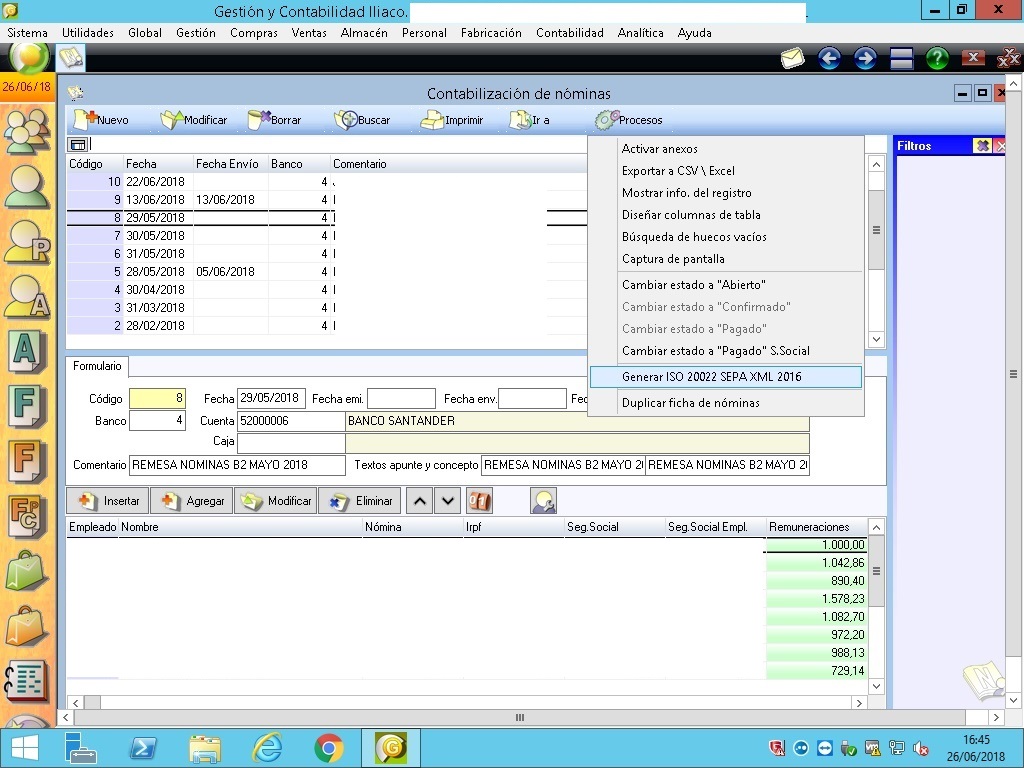1024x768 pixels.
Task: Click the Comentario input field
Action: point(237,465)
